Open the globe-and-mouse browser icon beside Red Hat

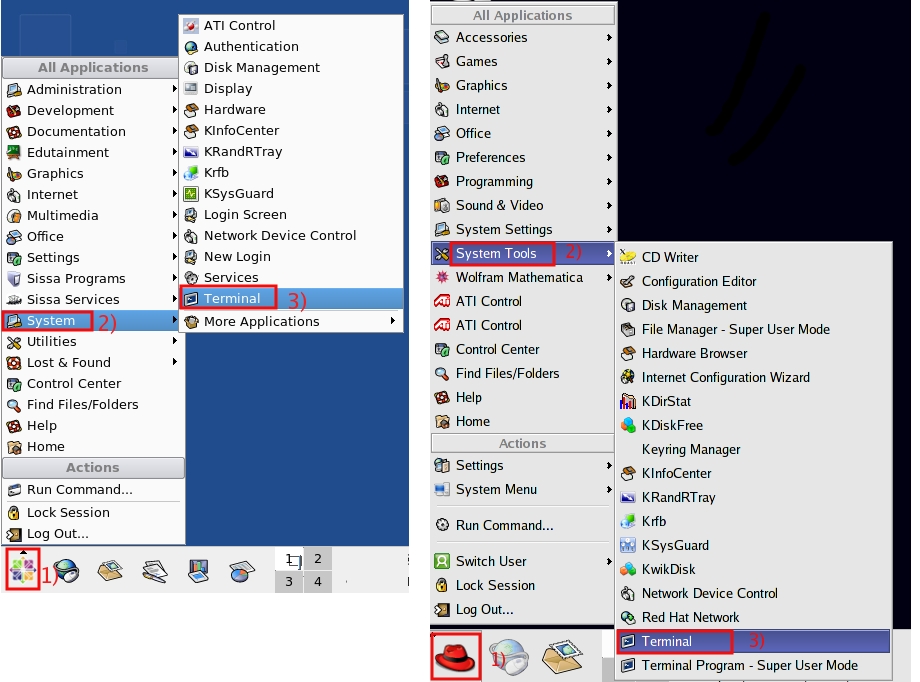[x=510, y=657]
